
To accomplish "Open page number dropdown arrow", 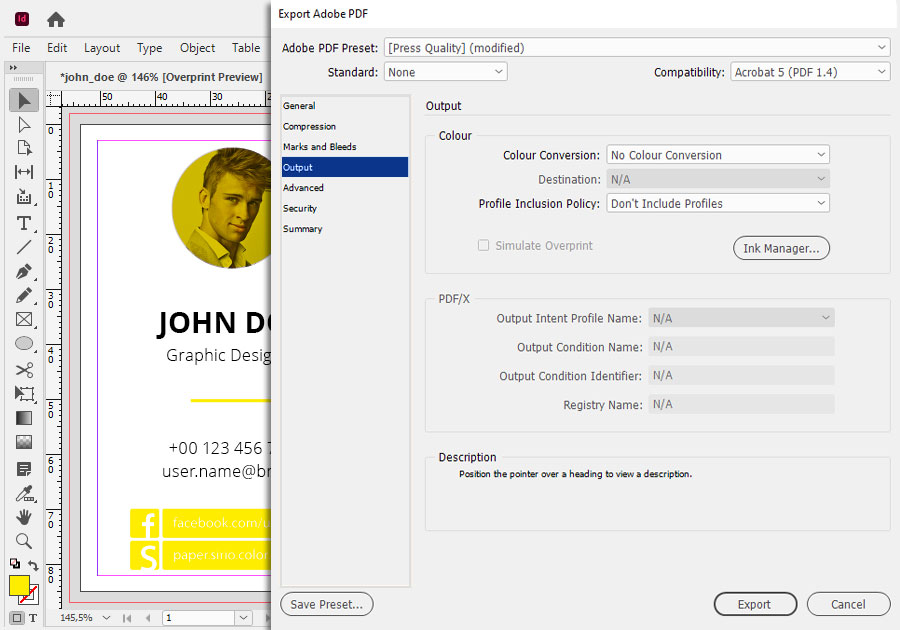I will pos(243,618).
